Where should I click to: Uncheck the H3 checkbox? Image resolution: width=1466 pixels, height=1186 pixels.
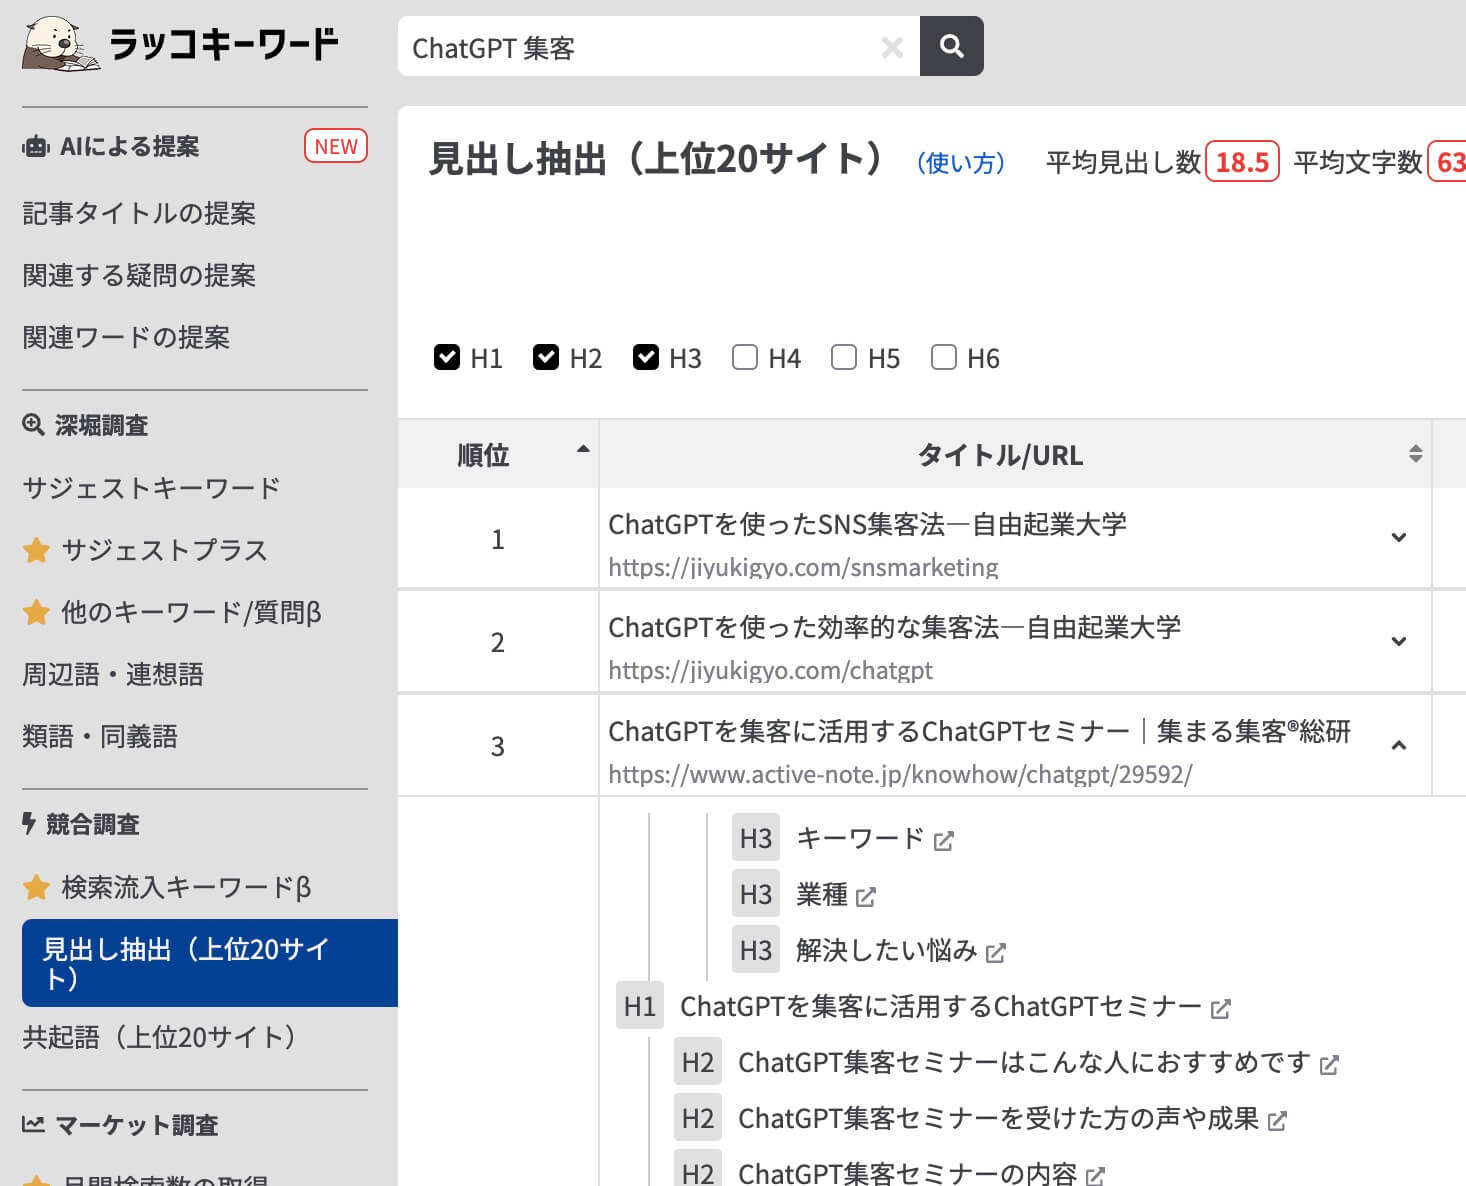(x=646, y=357)
